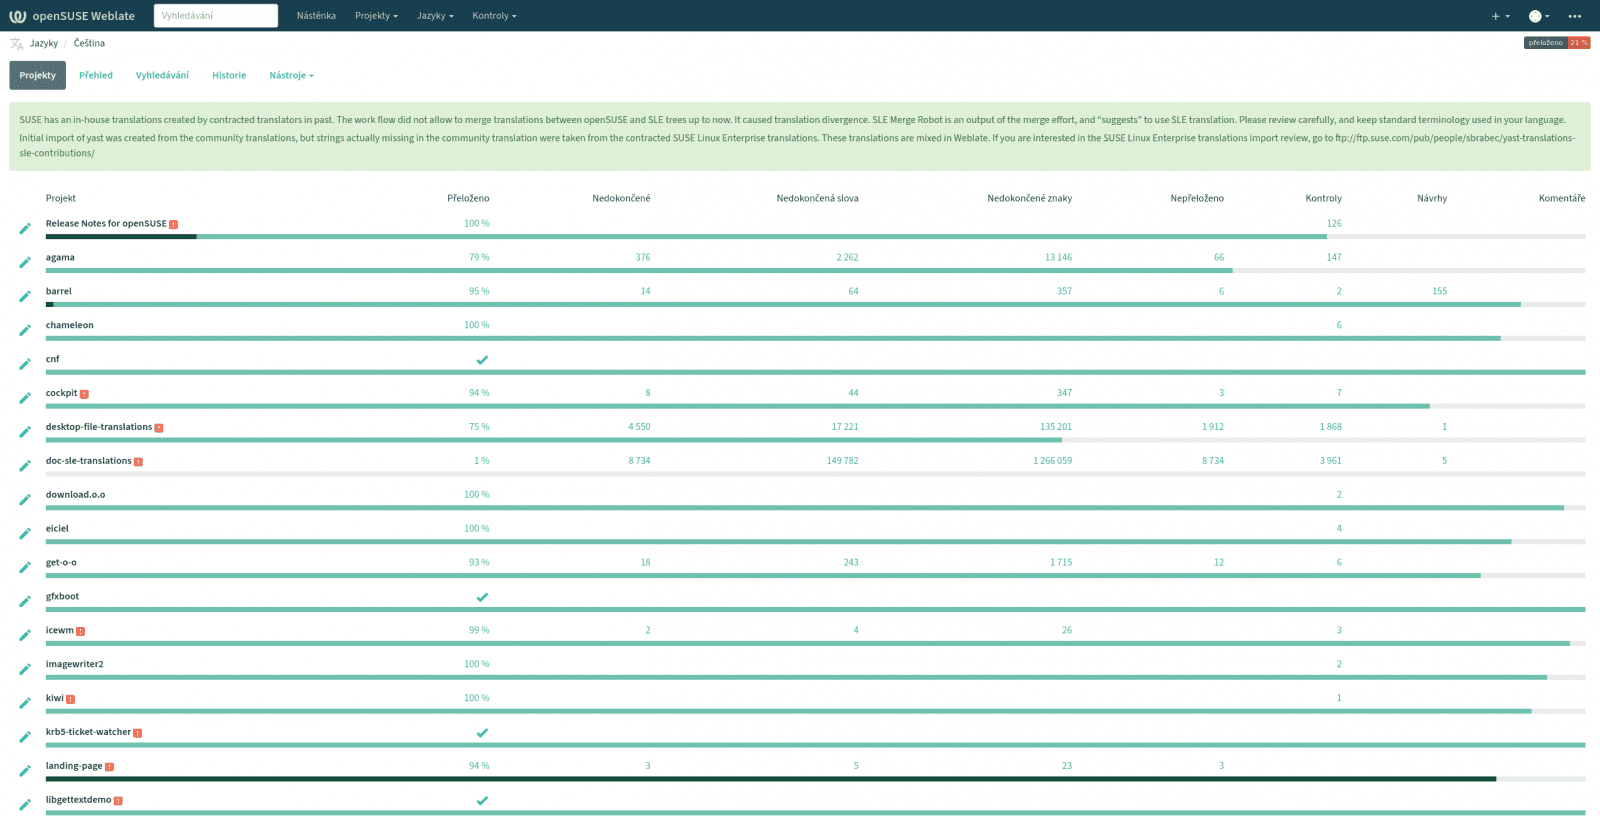
Task: Open the desktop-file-translations project link
Action: tap(99, 427)
